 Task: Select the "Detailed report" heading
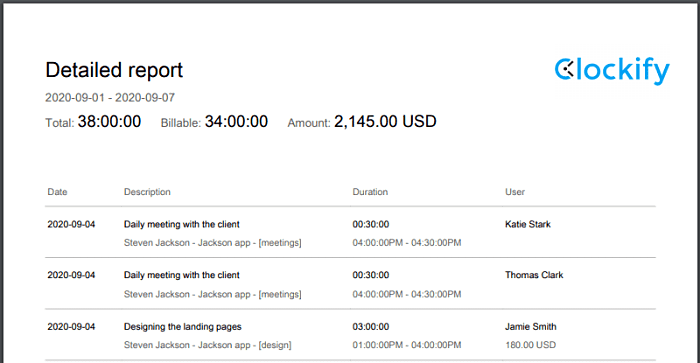click(x=114, y=70)
